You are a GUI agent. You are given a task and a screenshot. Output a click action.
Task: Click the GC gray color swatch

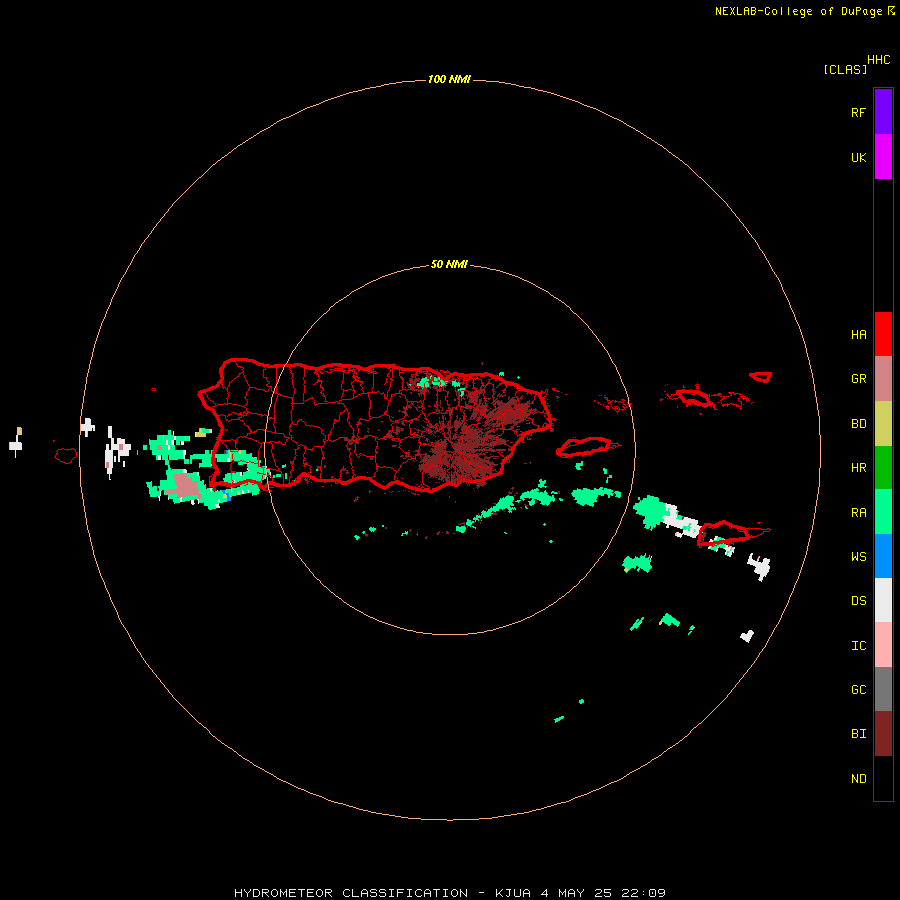pyautogui.click(x=883, y=689)
